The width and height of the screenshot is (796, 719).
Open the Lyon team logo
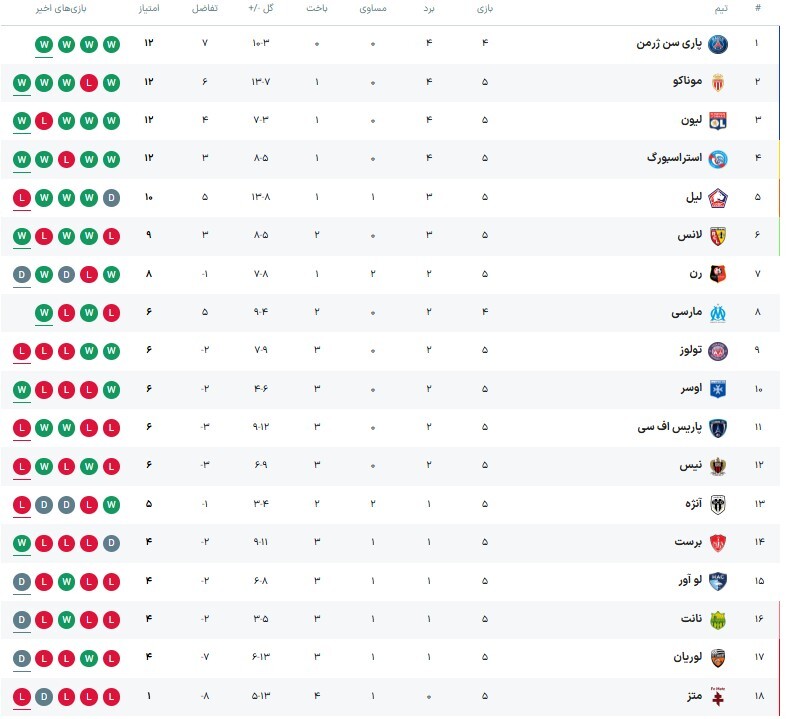pyautogui.click(x=718, y=121)
